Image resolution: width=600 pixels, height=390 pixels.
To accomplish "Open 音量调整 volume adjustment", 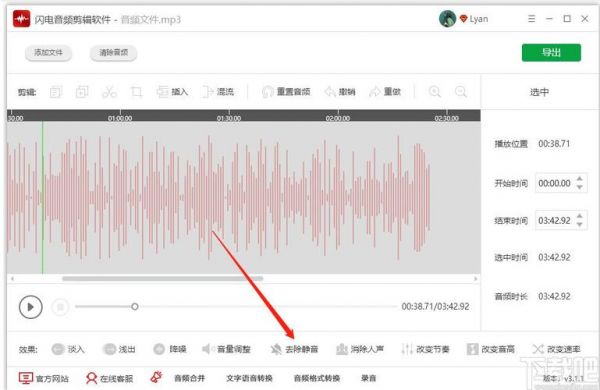I will tap(226, 349).
